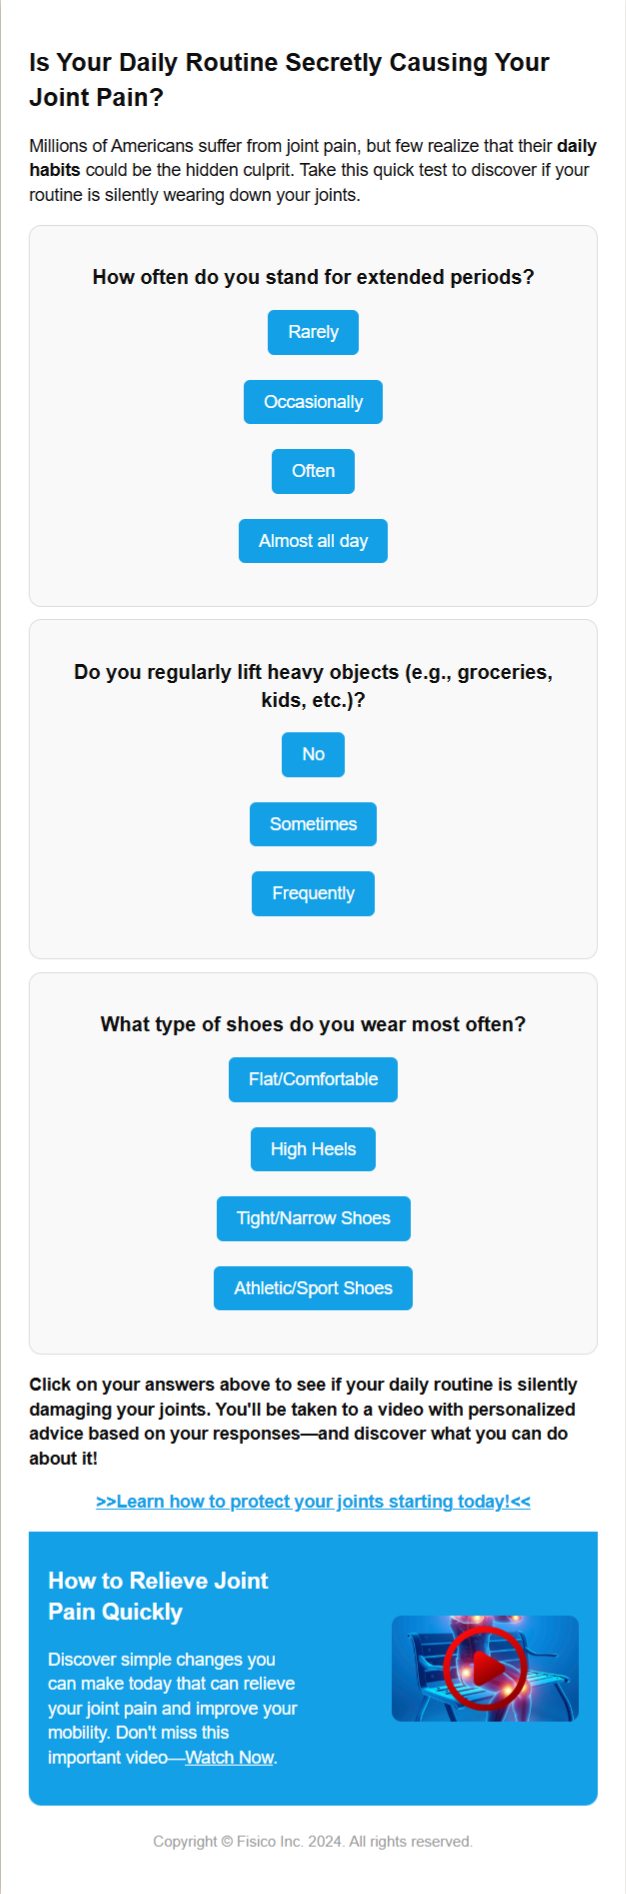Open "Learn how to protect your joints" link
This screenshot has width=626, height=1894.
(x=313, y=1501)
